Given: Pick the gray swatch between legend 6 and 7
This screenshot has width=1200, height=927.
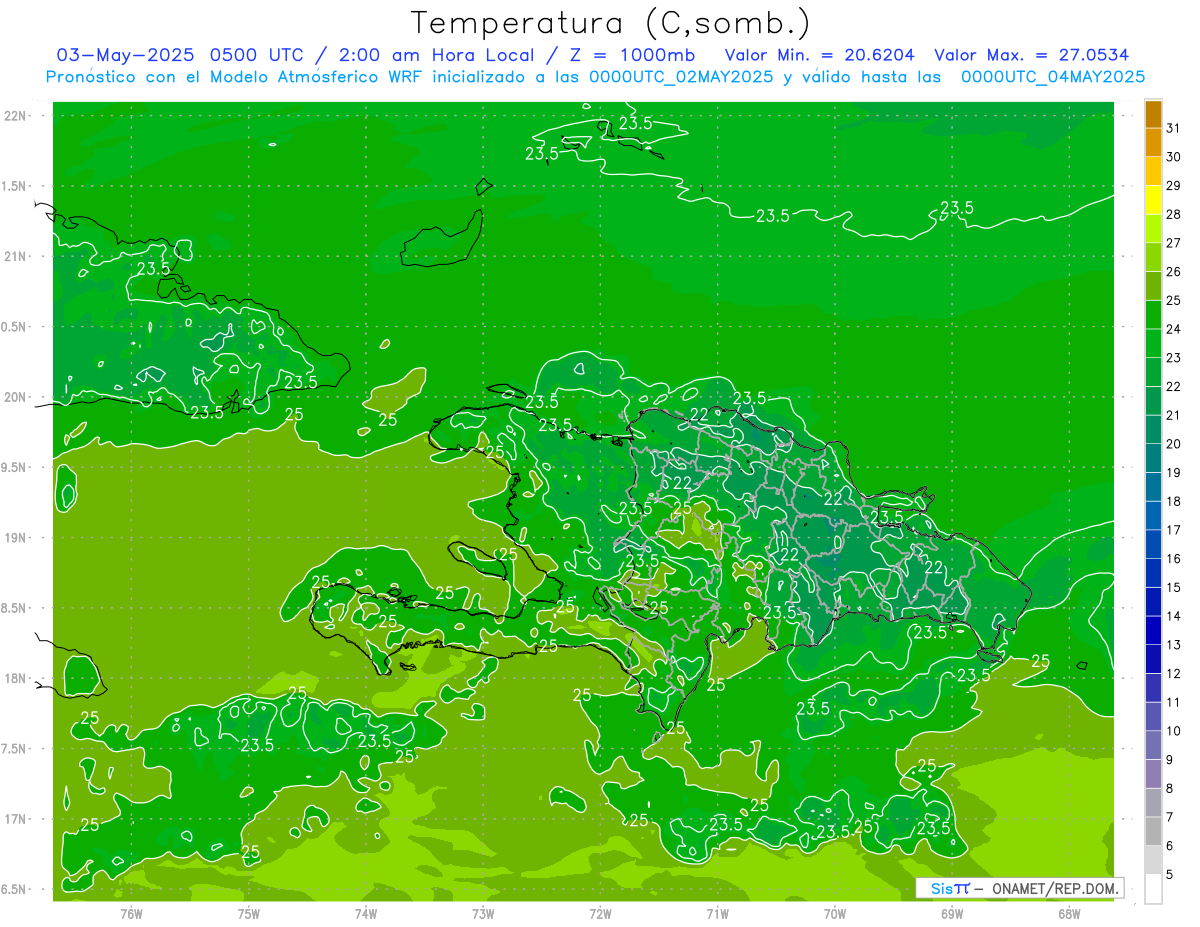Looking at the screenshot, I should tap(1153, 831).
